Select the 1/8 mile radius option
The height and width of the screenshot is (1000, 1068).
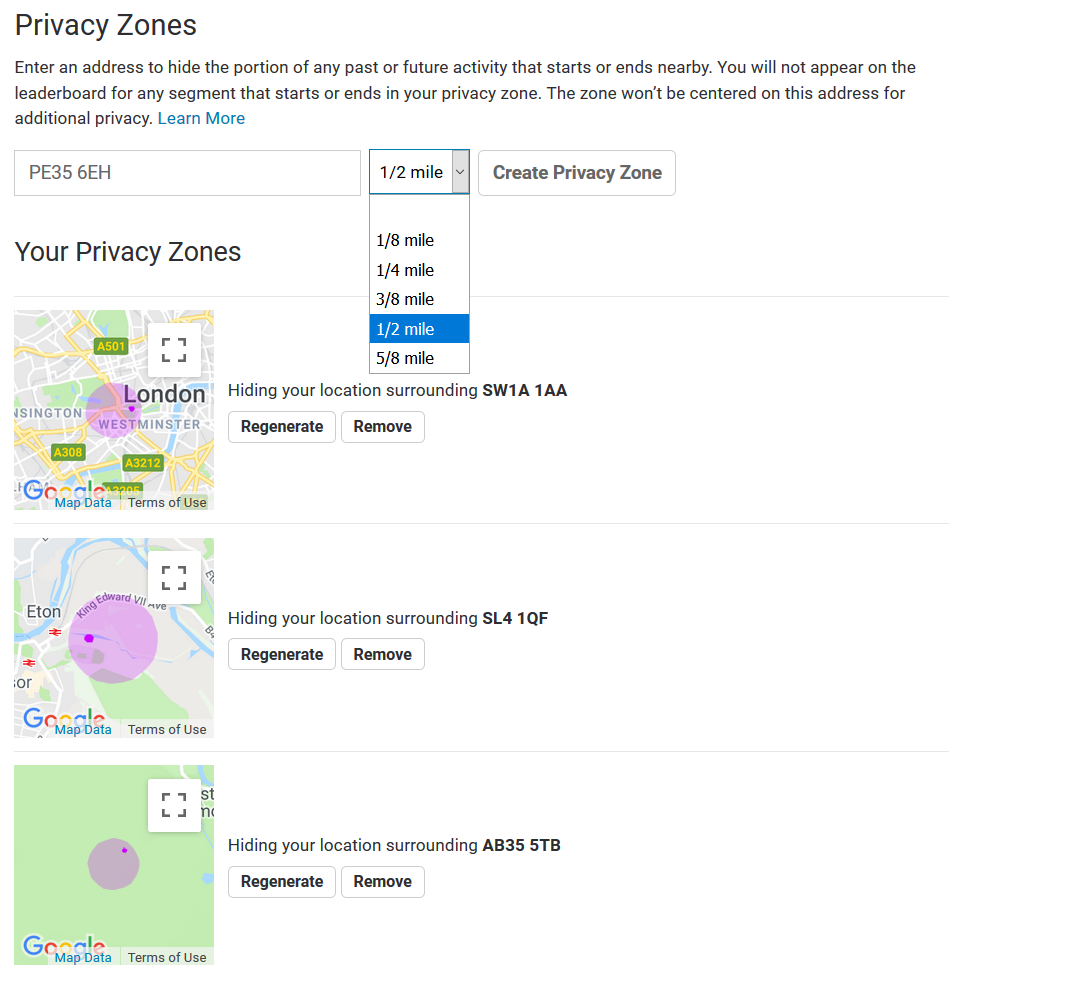[404, 240]
